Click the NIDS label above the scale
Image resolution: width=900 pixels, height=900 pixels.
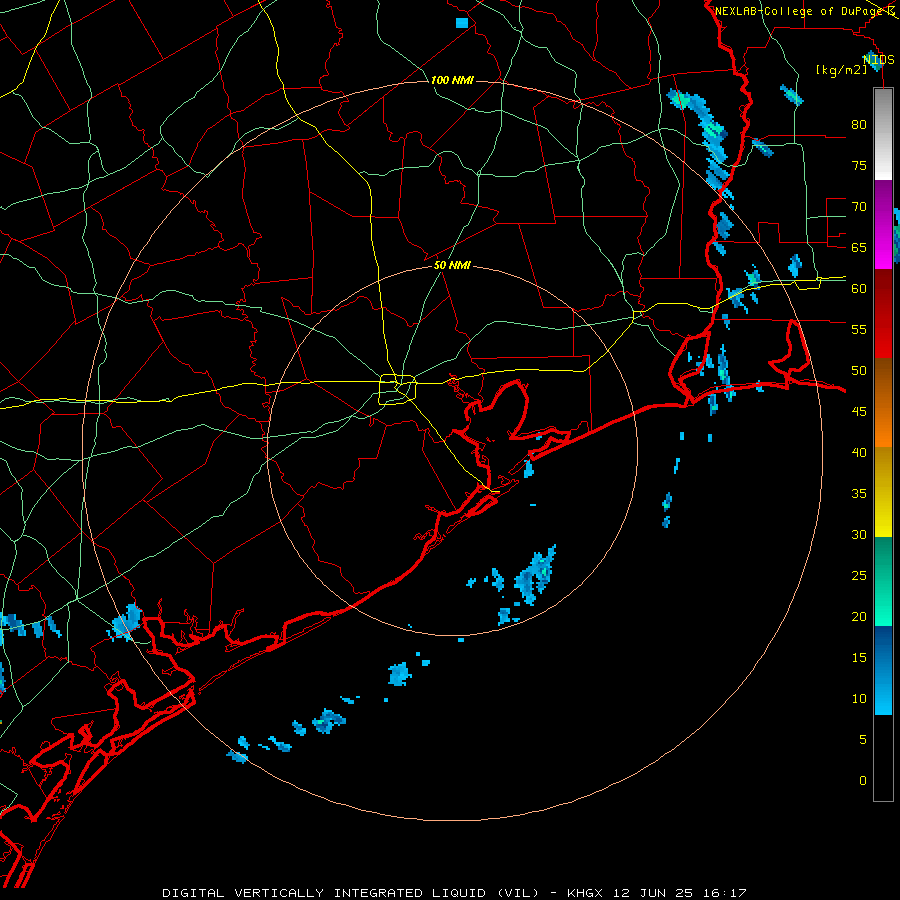pyautogui.click(x=879, y=59)
